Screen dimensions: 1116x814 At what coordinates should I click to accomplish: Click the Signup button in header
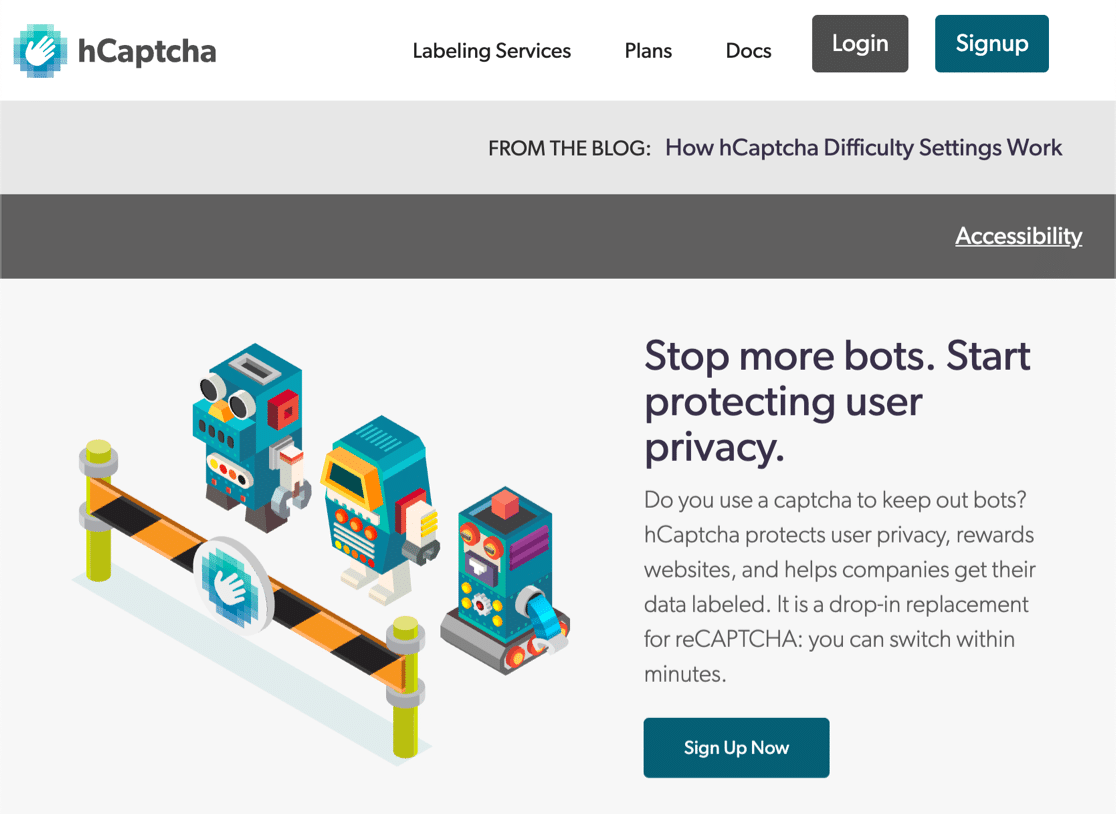click(991, 43)
